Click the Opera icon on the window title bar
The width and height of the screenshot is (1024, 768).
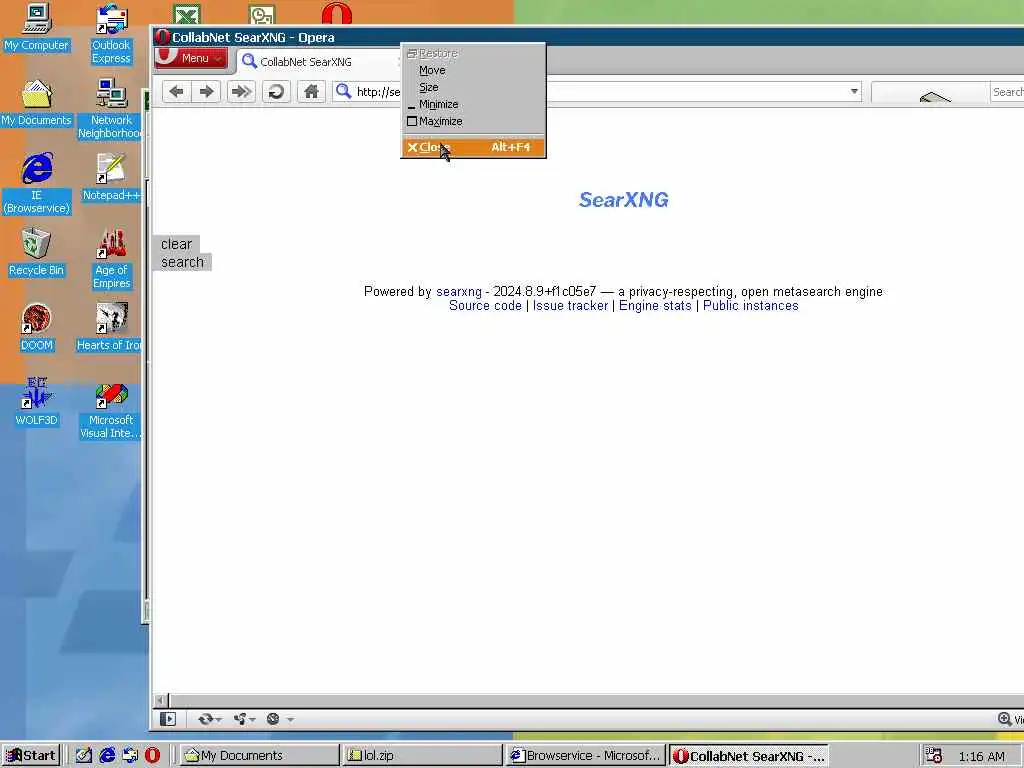click(163, 37)
